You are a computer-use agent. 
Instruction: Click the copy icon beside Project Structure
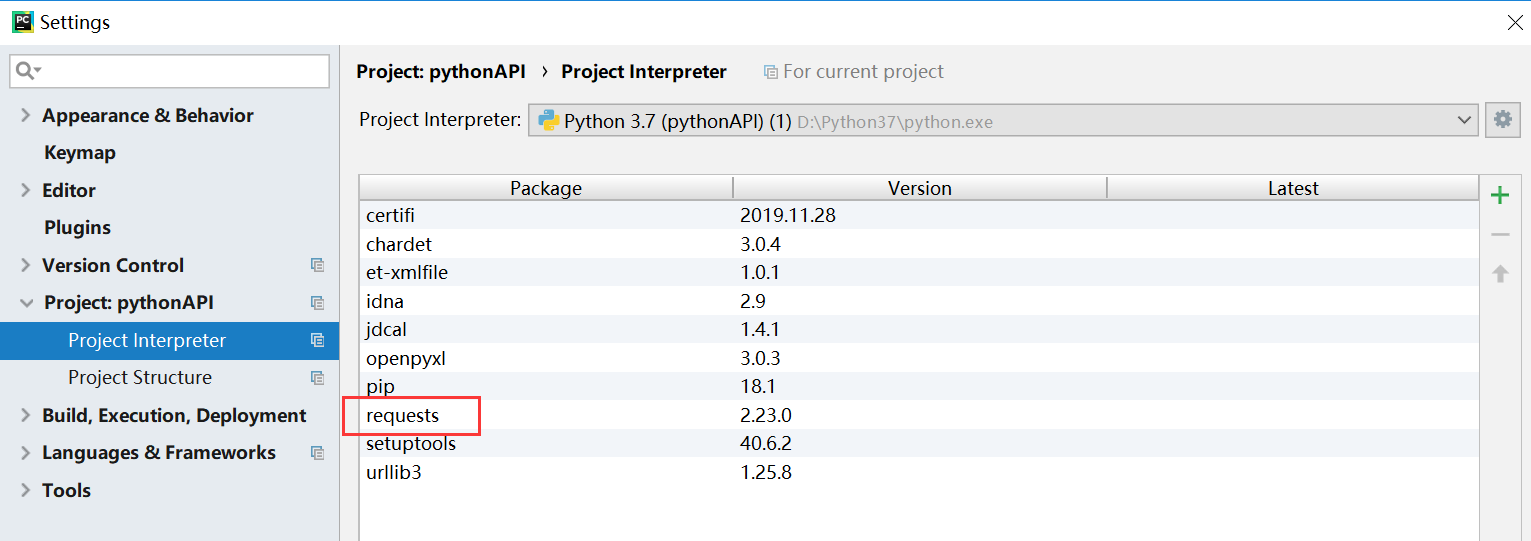(x=317, y=378)
